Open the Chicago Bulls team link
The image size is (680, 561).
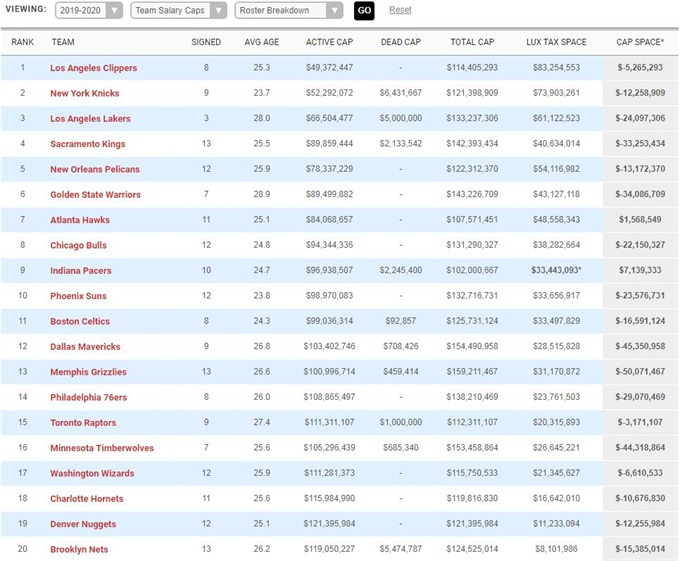(78, 245)
